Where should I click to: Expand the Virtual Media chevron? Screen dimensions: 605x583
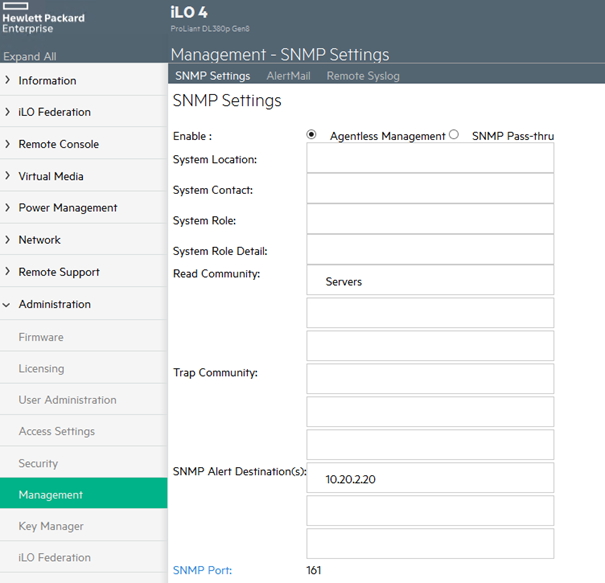(7, 176)
